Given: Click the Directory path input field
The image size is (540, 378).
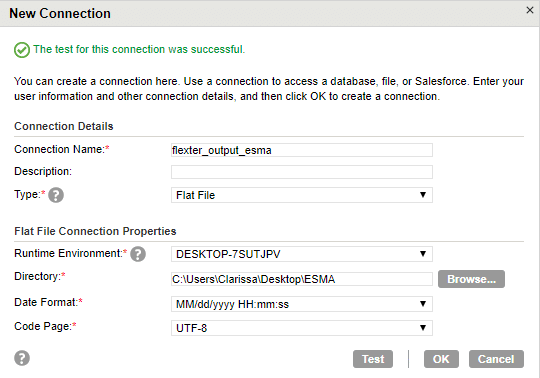Looking at the screenshot, I should click(x=302, y=279).
